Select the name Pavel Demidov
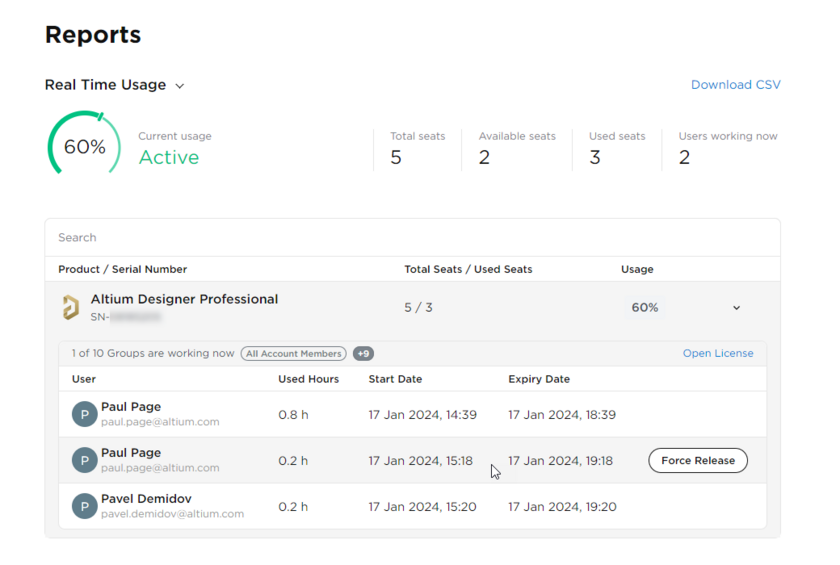The height and width of the screenshot is (565, 840). point(146,499)
